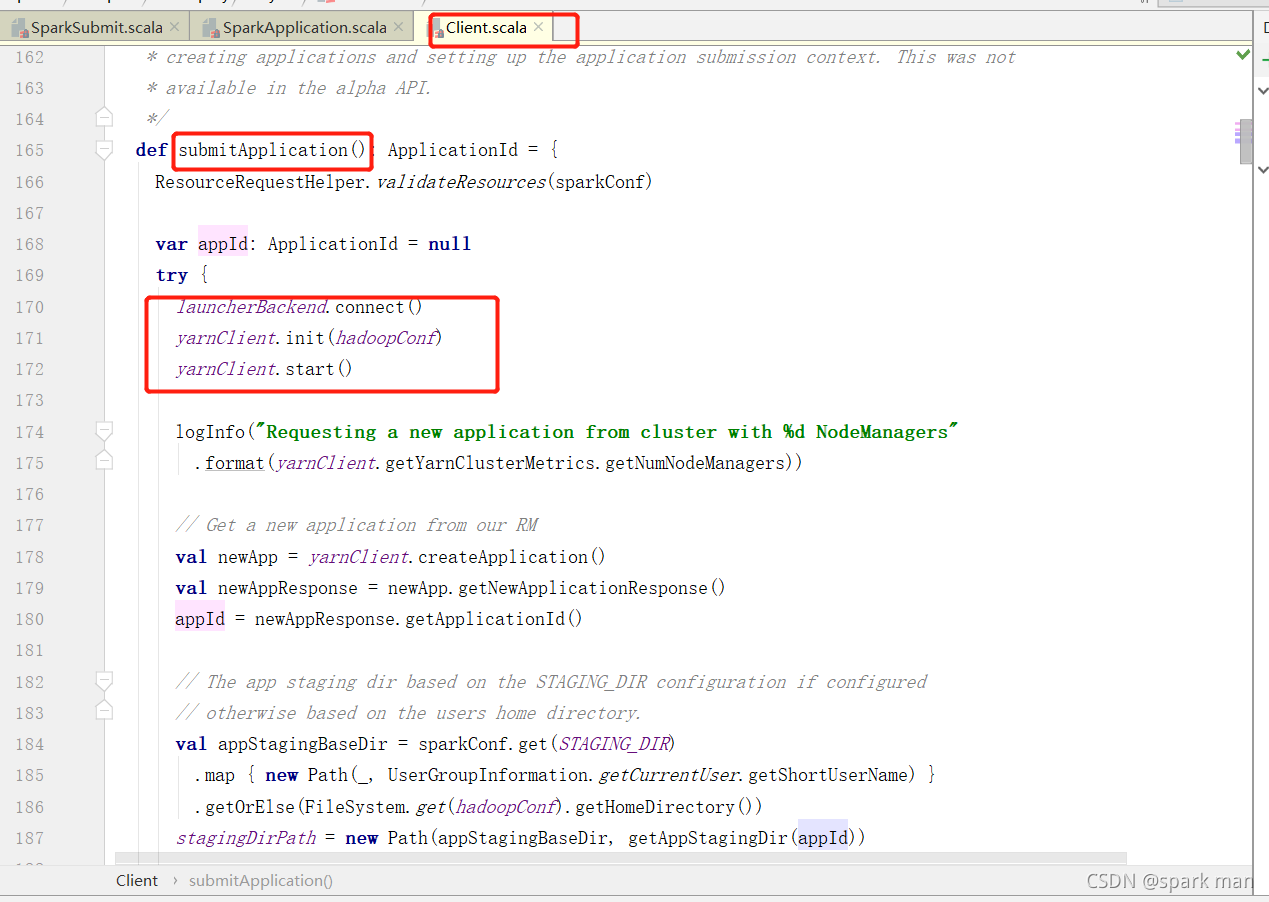Image resolution: width=1269 pixels, height=902 pixels.
Task: Click the submitApplication() breadcrumb
Action: click(261, 880)
